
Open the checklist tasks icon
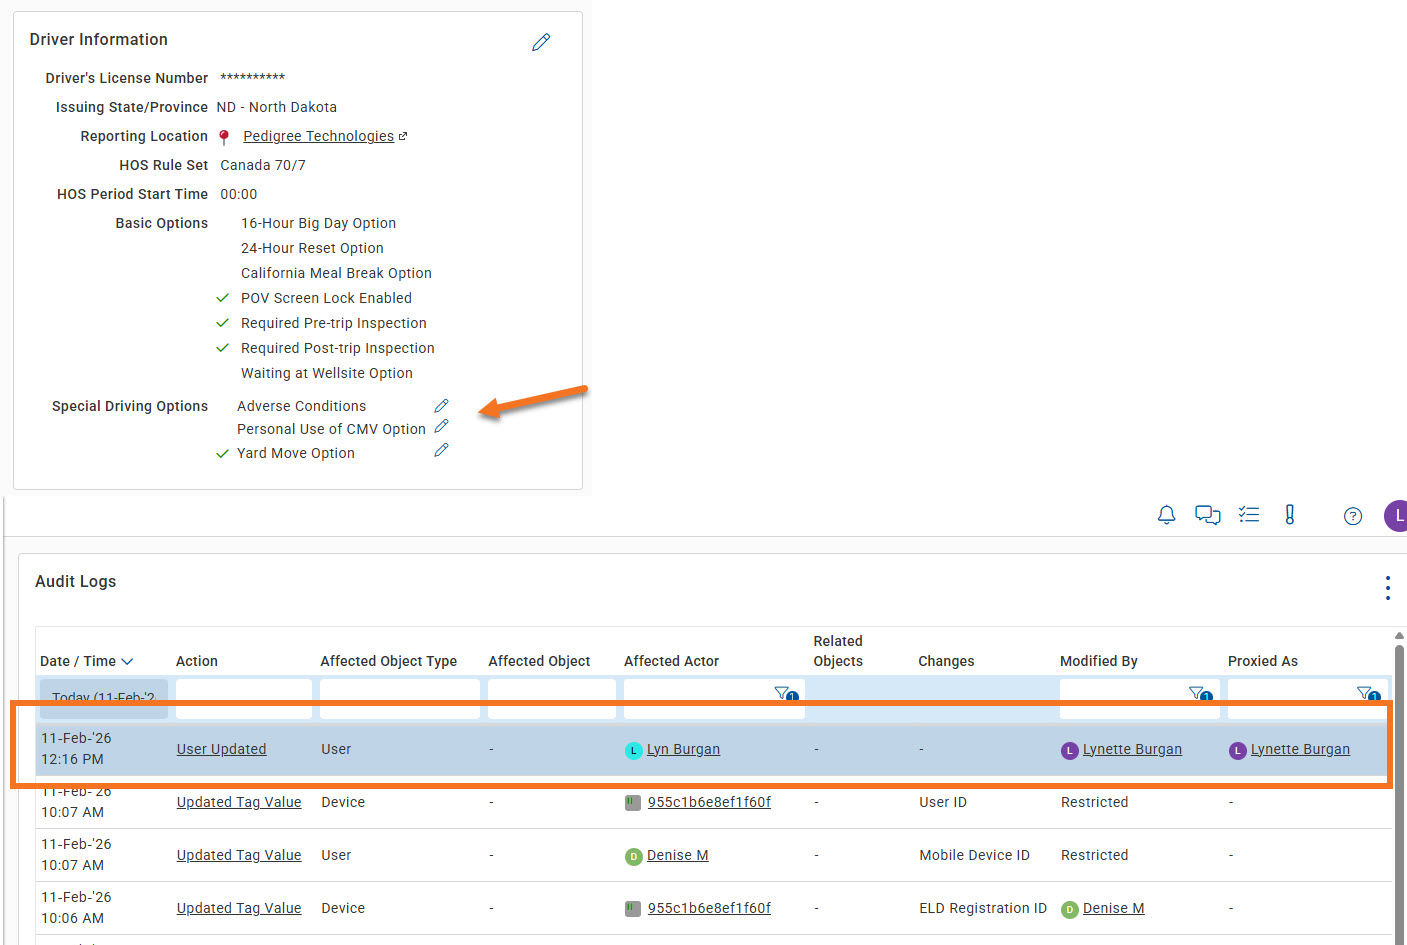click(x=1249, y=515)
